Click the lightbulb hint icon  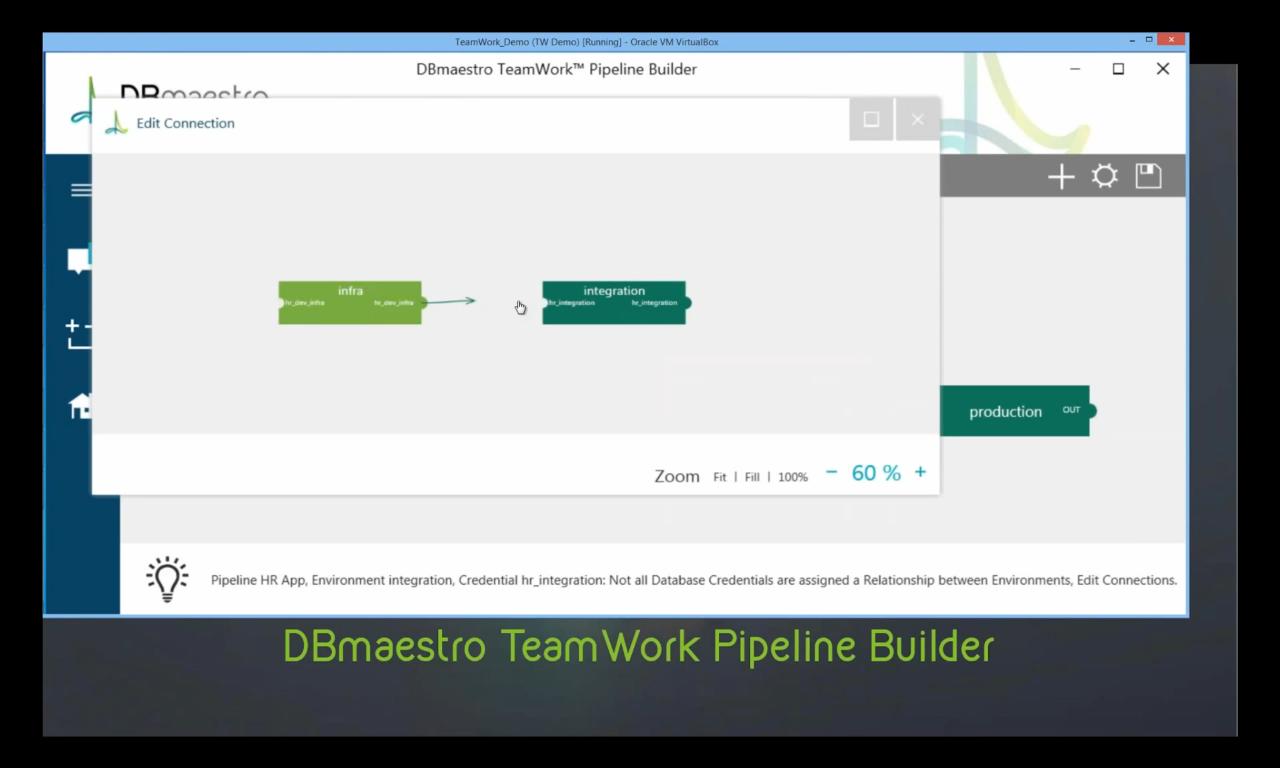(x=167, y=578)
